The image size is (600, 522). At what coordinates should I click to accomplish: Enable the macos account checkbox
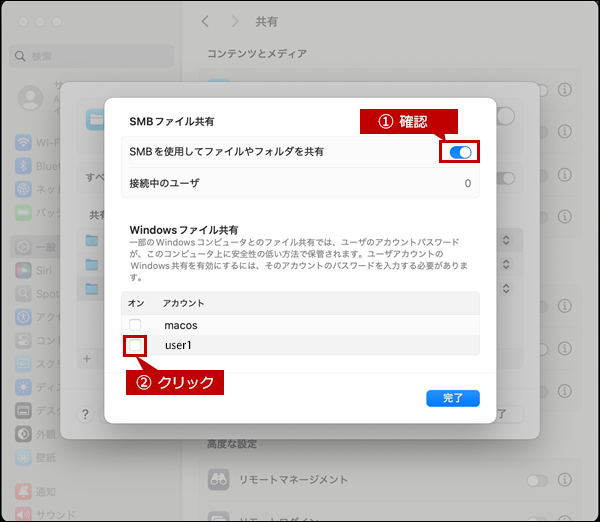[x=135, y=325]
